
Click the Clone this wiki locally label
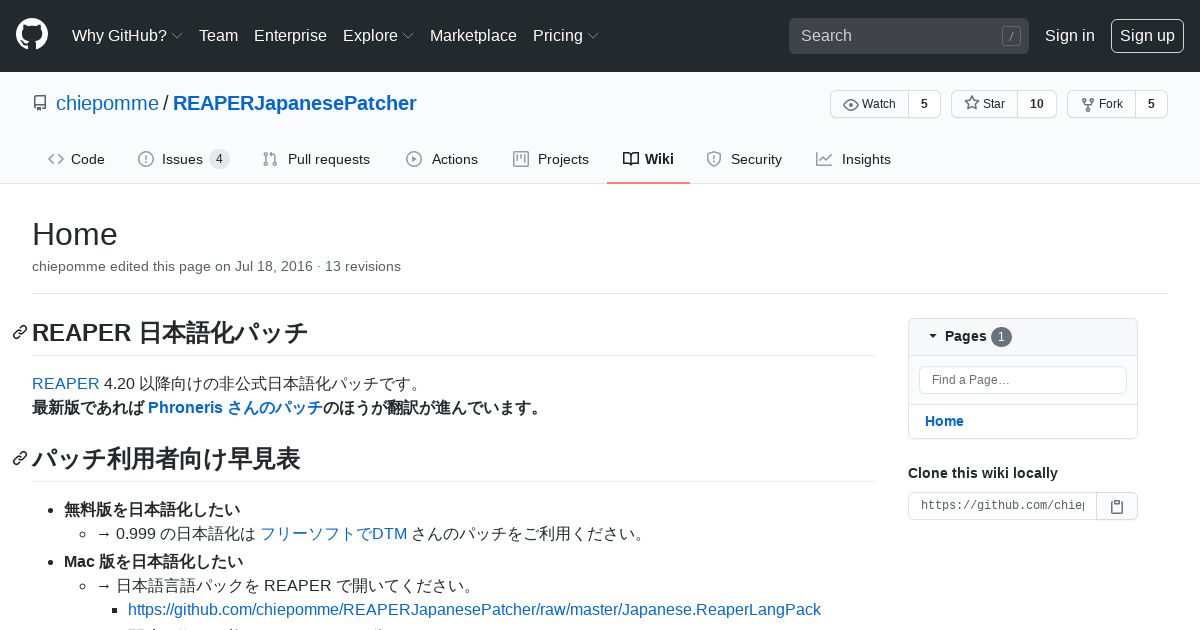[x=983, y=473]
